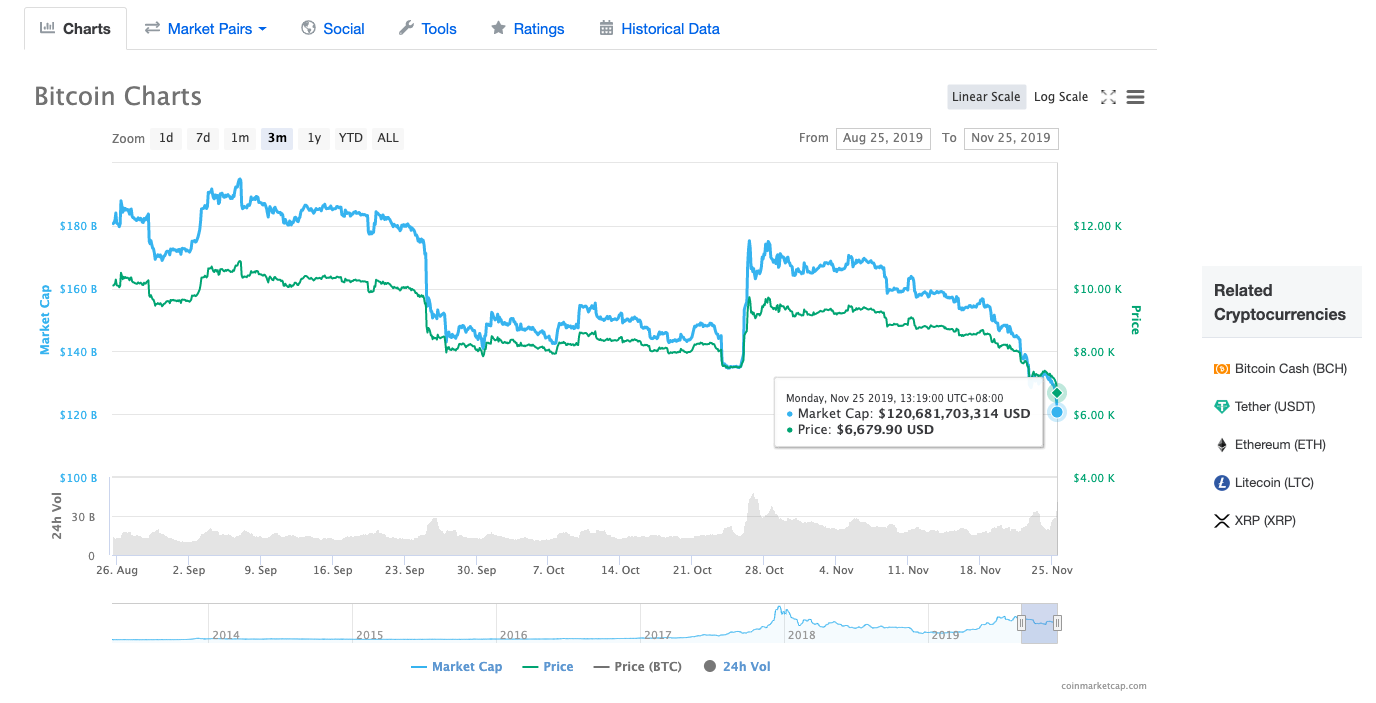Click the green price diamond marker on chart
This screenshot has width=1376, height=703.
pyautogui.click(x=1057, y=393)
